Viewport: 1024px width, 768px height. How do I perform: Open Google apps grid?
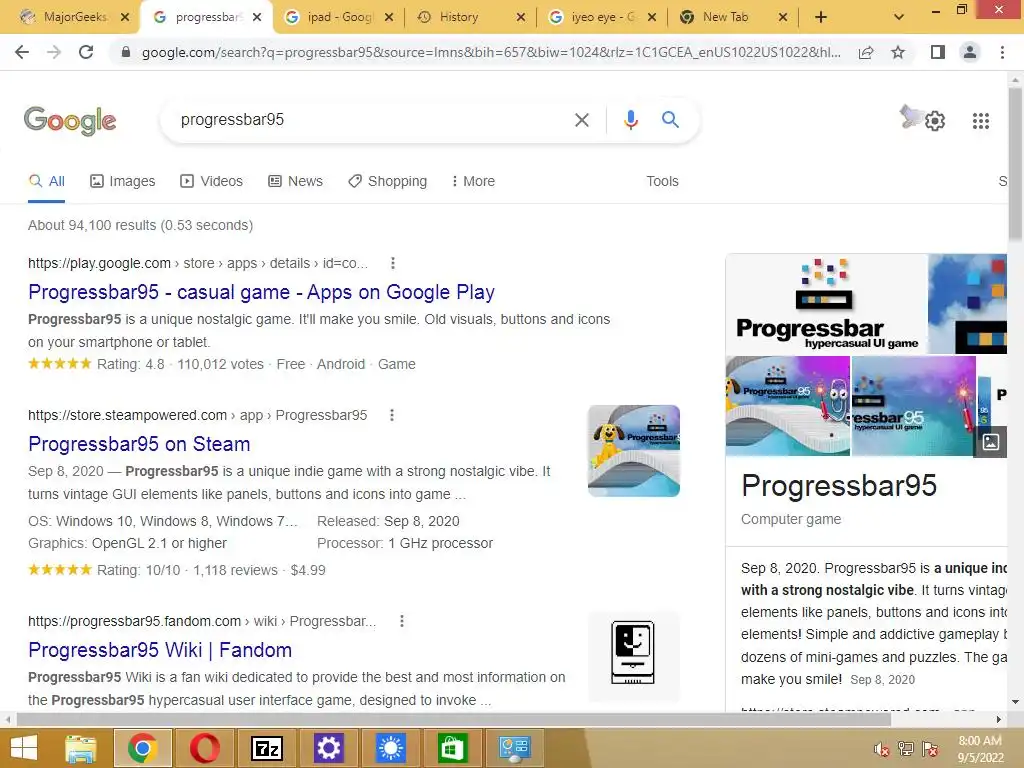click(x=981, y=121)
